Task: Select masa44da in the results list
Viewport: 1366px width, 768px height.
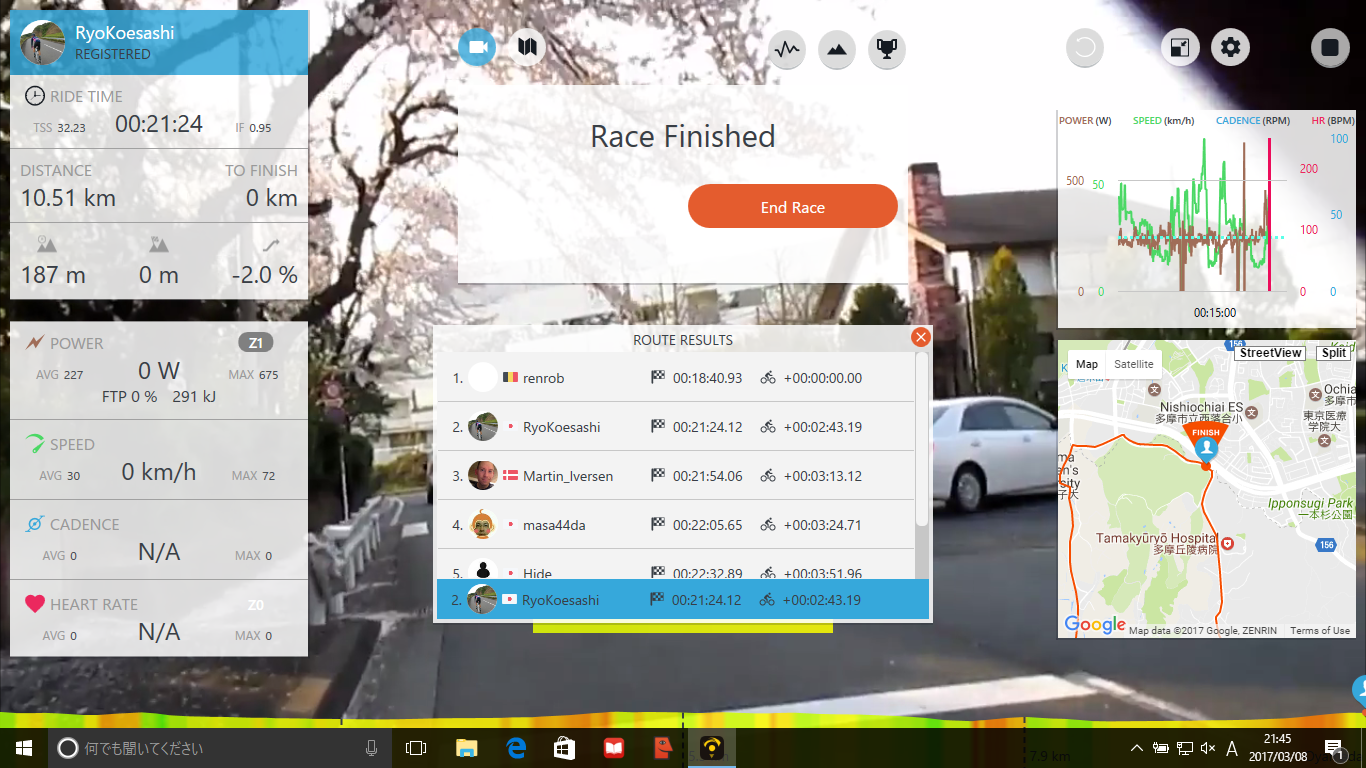Action: (x=676, y=525)
